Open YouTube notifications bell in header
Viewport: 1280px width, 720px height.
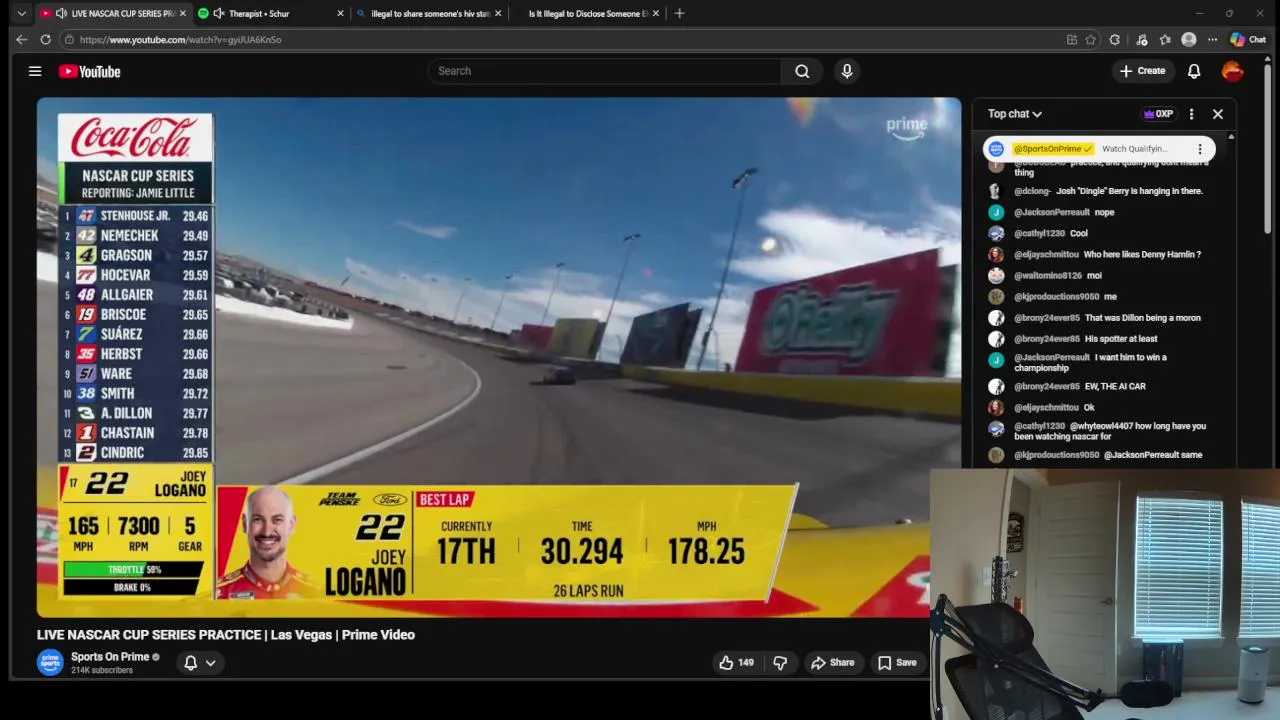(x=1194, y=71)
